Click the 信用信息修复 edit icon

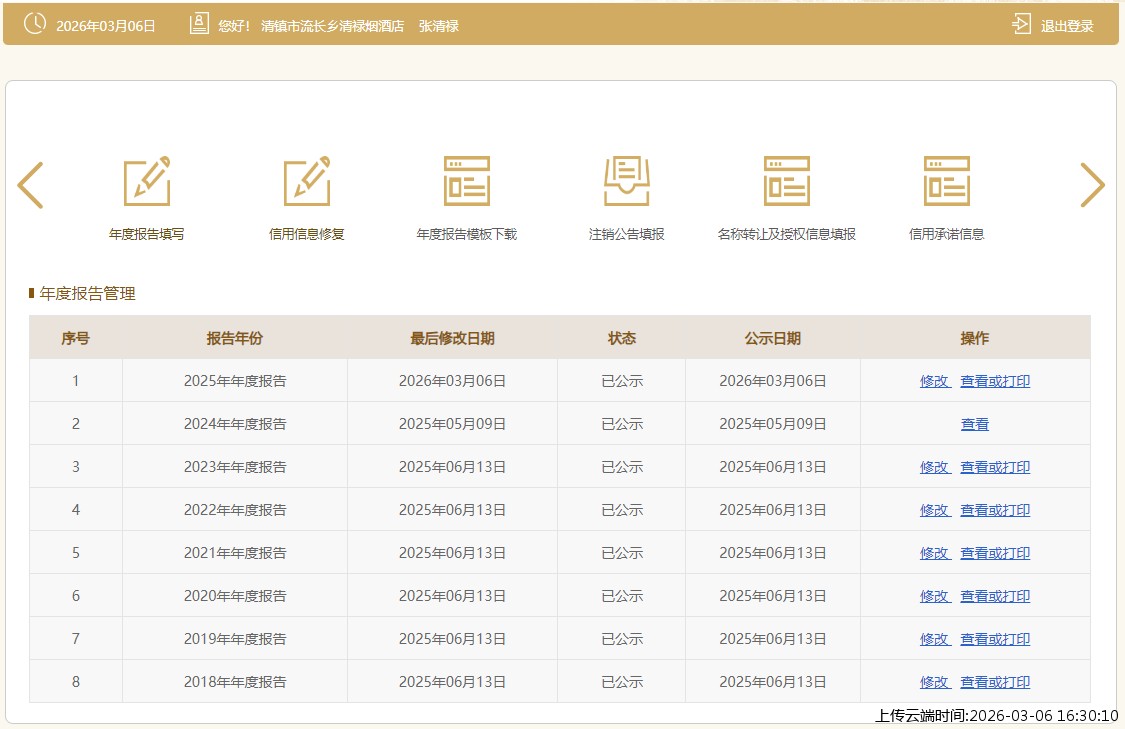307,182
